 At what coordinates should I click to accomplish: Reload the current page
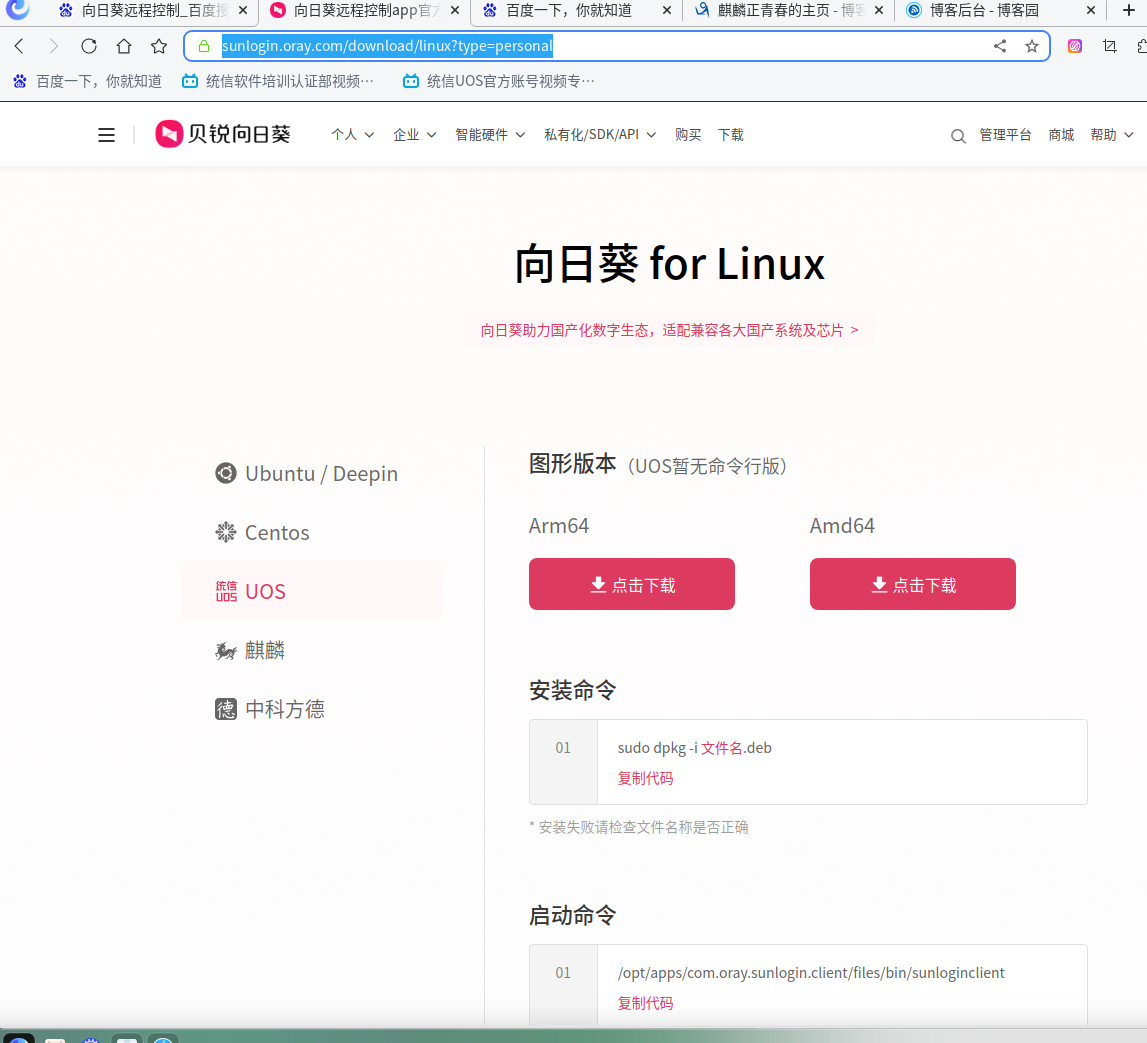coord(89,46)
